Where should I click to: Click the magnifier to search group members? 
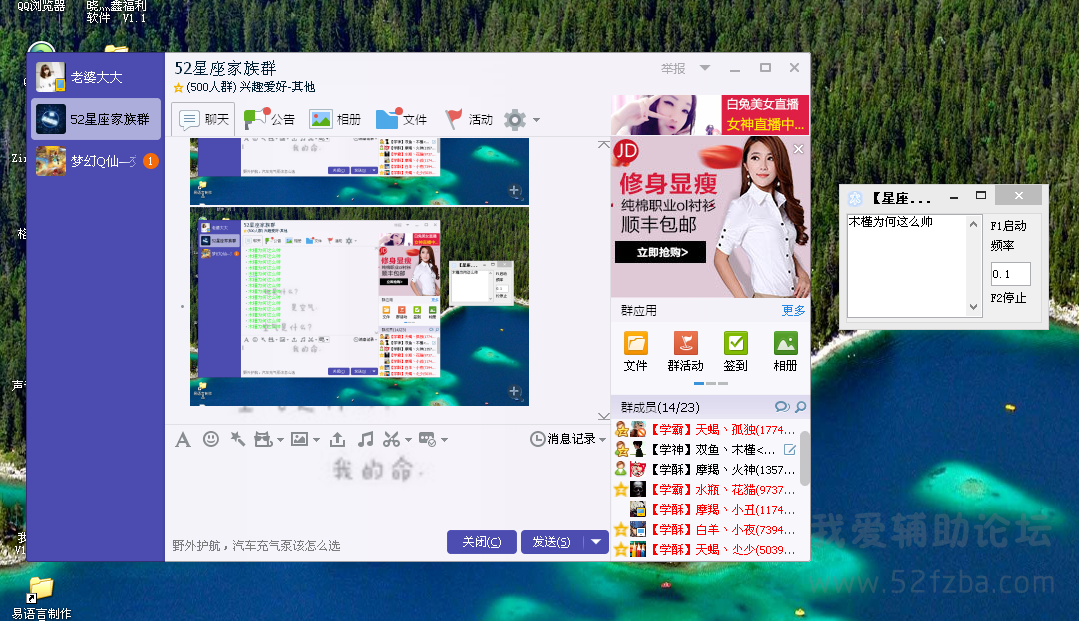[x=800, y=407]
